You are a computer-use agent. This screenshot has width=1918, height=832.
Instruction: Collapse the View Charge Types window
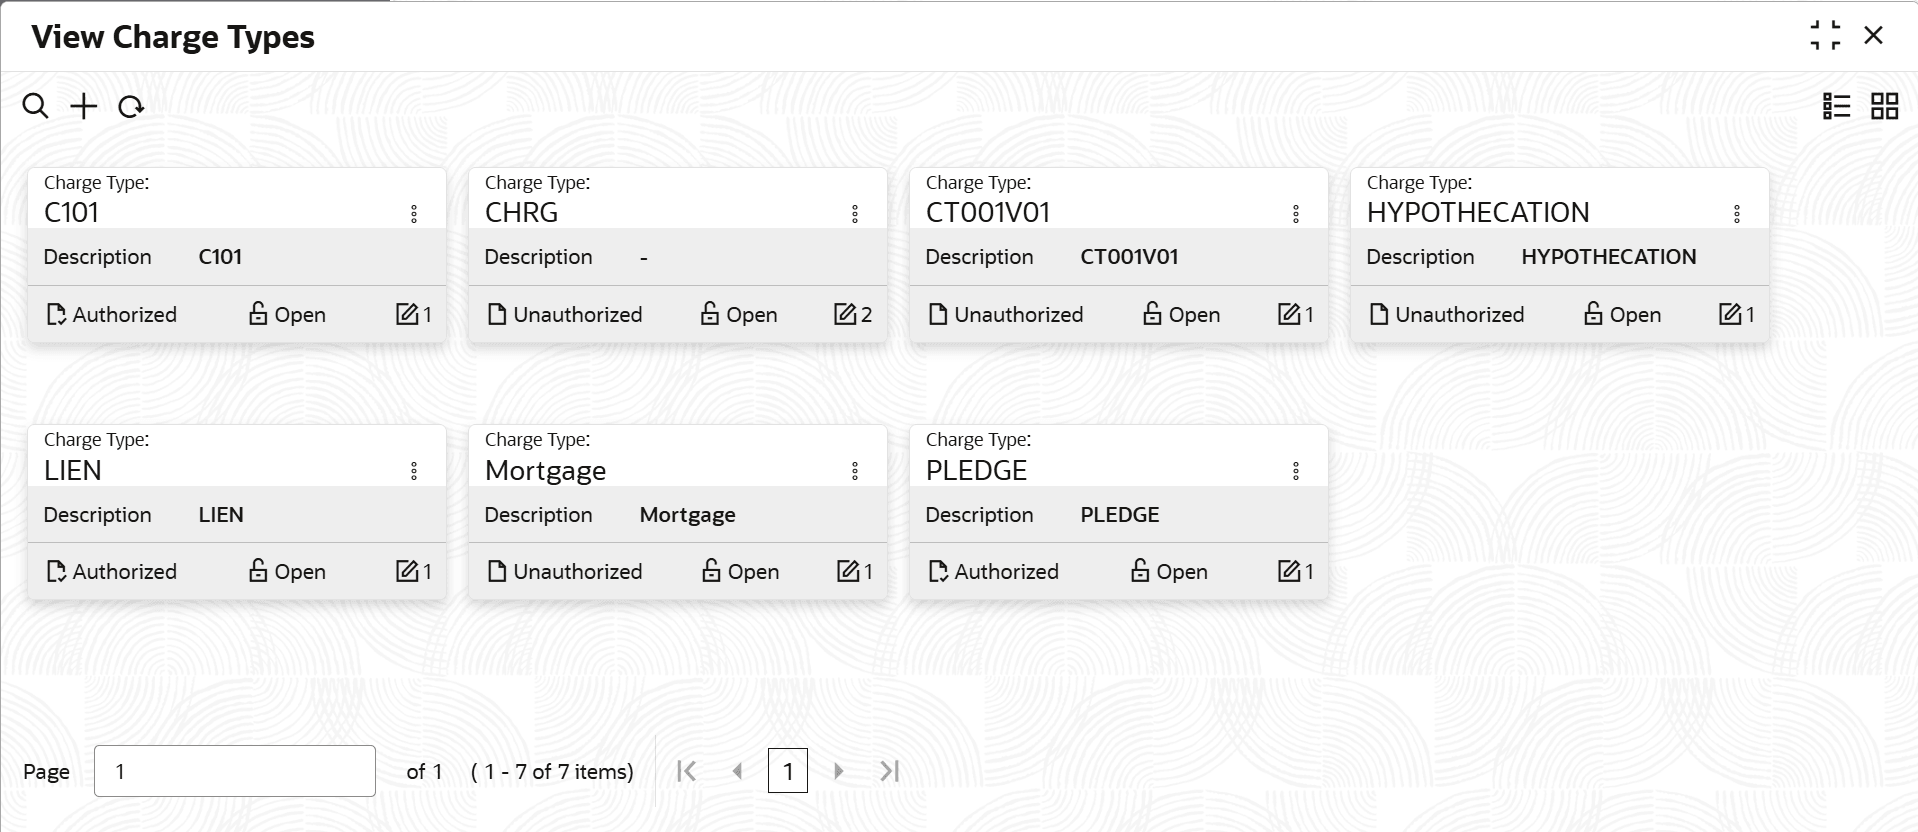(1825, 36)
